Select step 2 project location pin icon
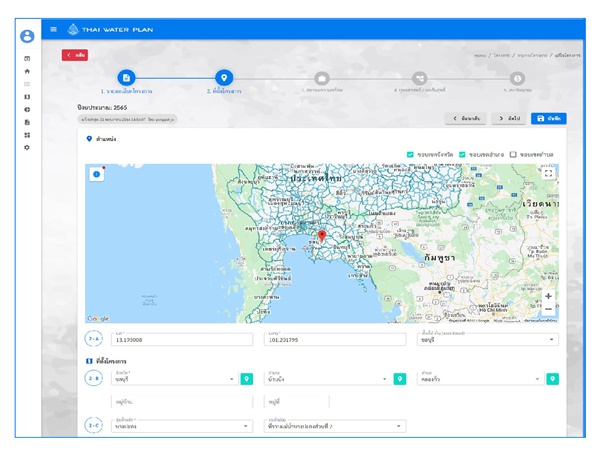Image resolution: width=600 pixels, height=450 pixels. 224,78
